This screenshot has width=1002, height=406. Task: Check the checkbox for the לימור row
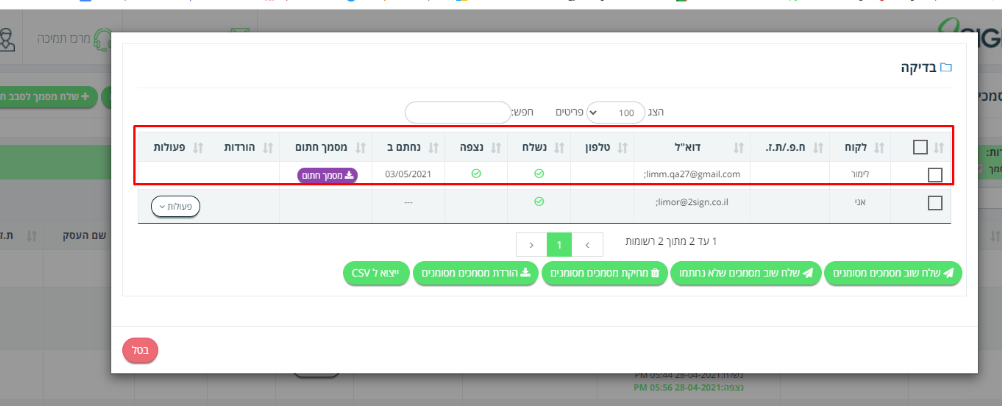tap(935, 174)
